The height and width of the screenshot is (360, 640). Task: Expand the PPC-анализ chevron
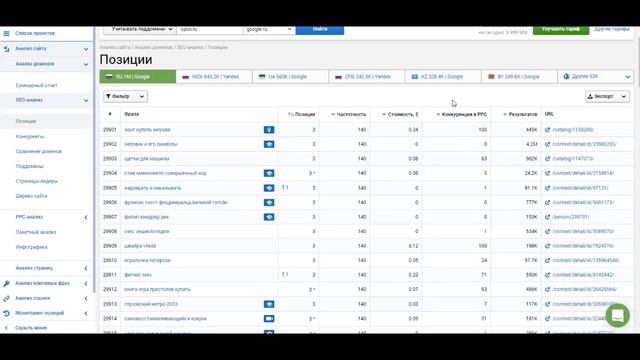86,218
